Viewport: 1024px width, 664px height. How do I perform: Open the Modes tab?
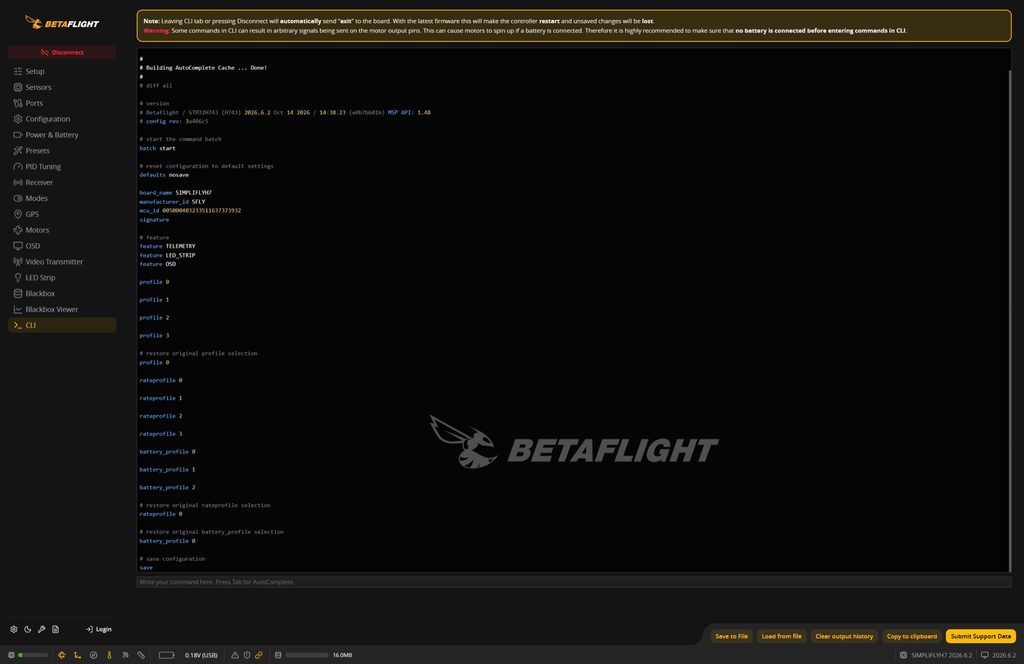coord(62,198)
